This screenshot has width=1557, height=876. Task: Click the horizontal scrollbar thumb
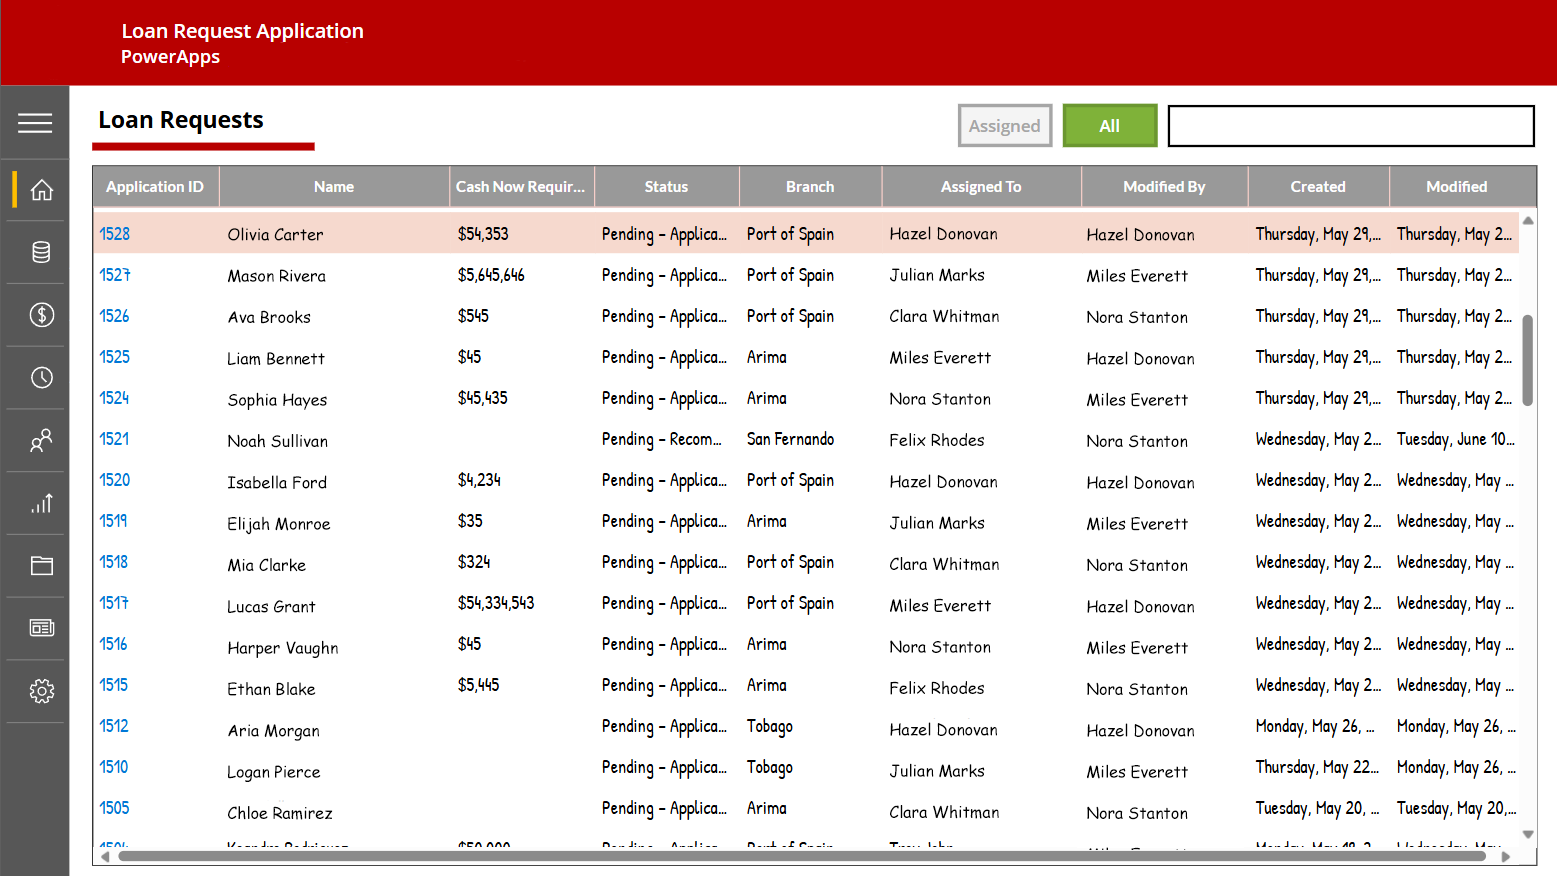click(801, 856)
